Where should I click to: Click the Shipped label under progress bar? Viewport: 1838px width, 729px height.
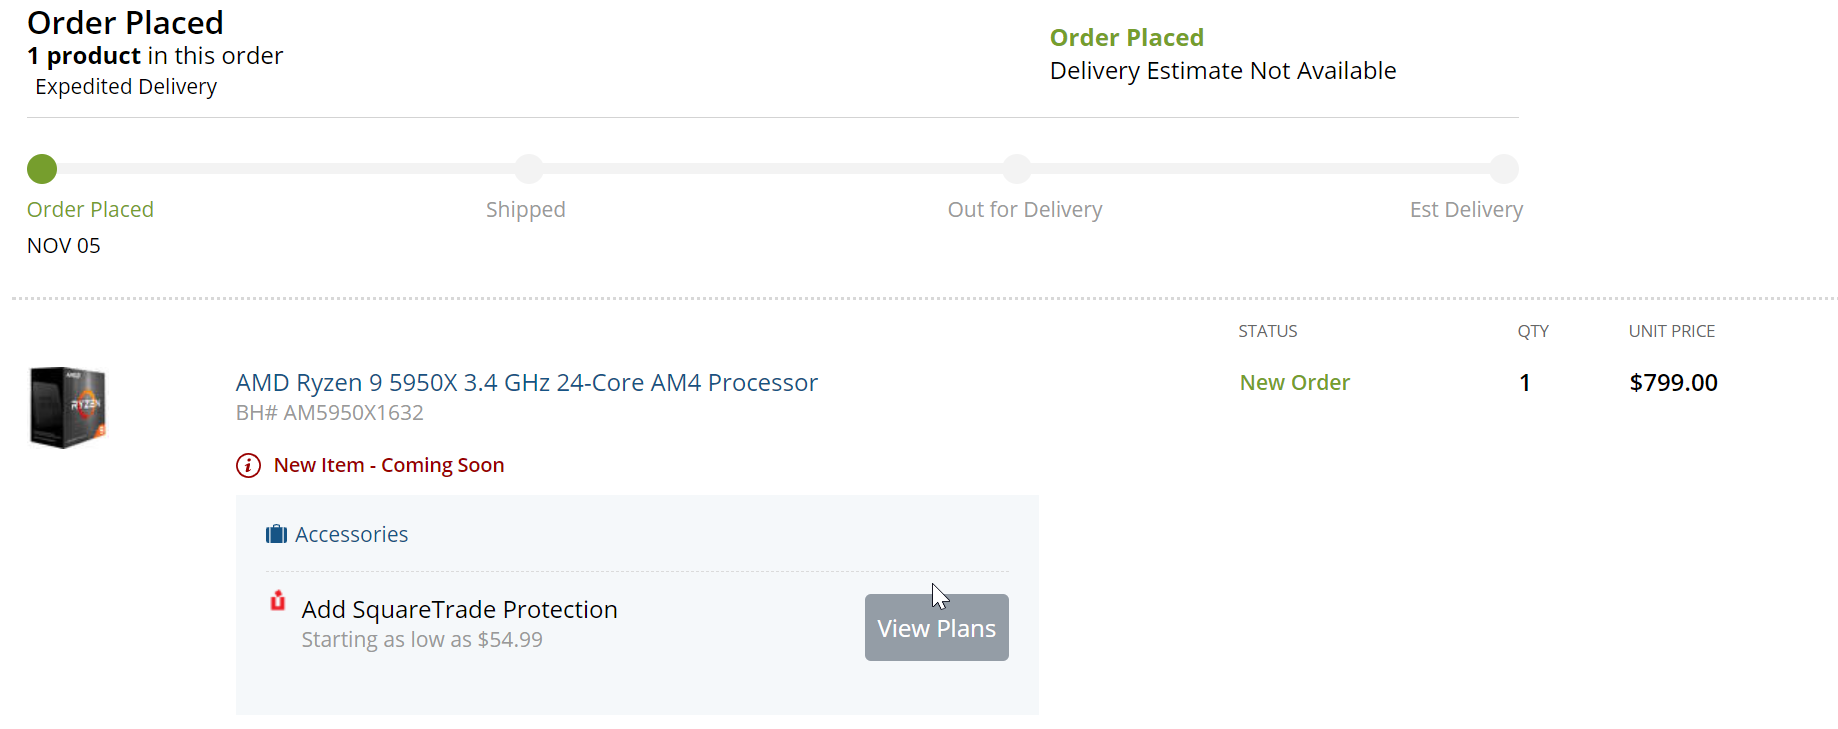[526, 209]
